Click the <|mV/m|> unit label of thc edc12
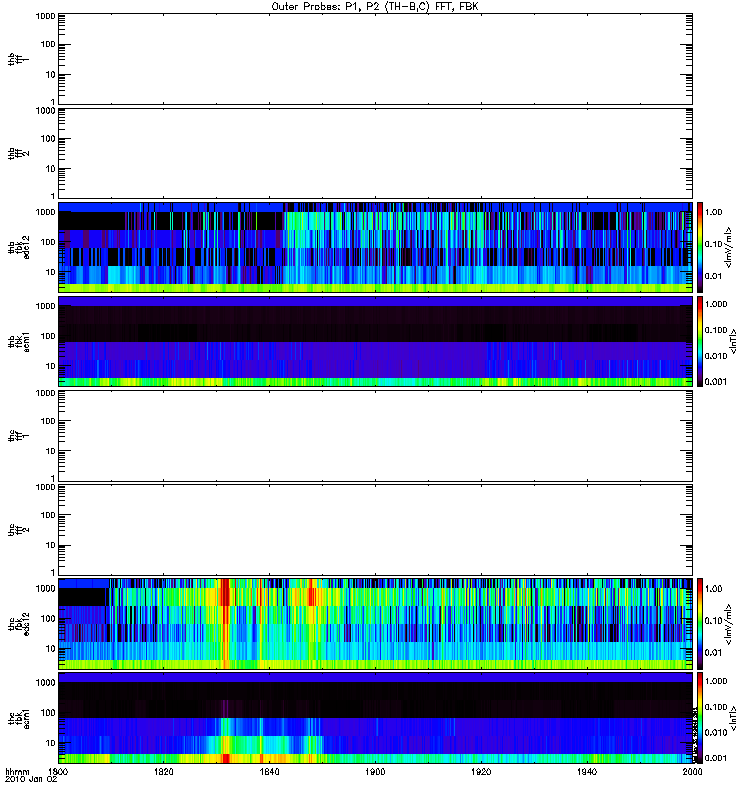This screenshot has height=800, width=750. (x=729, y=624)
